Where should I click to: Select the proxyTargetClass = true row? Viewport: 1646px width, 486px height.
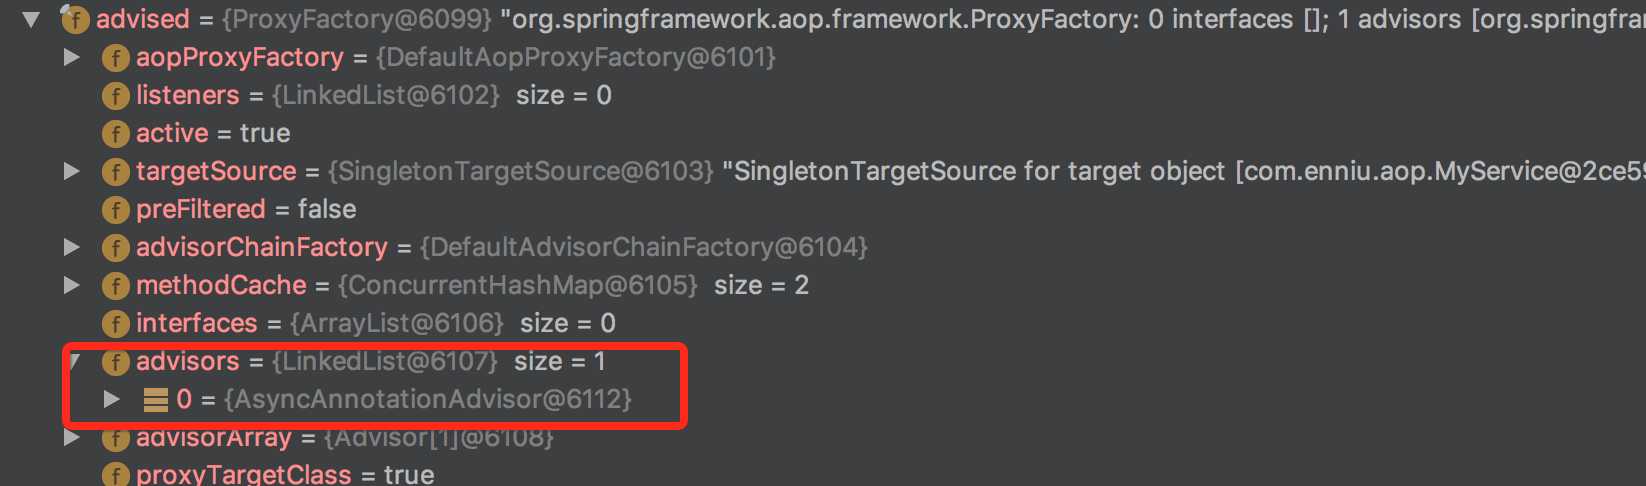pyautogui.click(x=268, y=474)
